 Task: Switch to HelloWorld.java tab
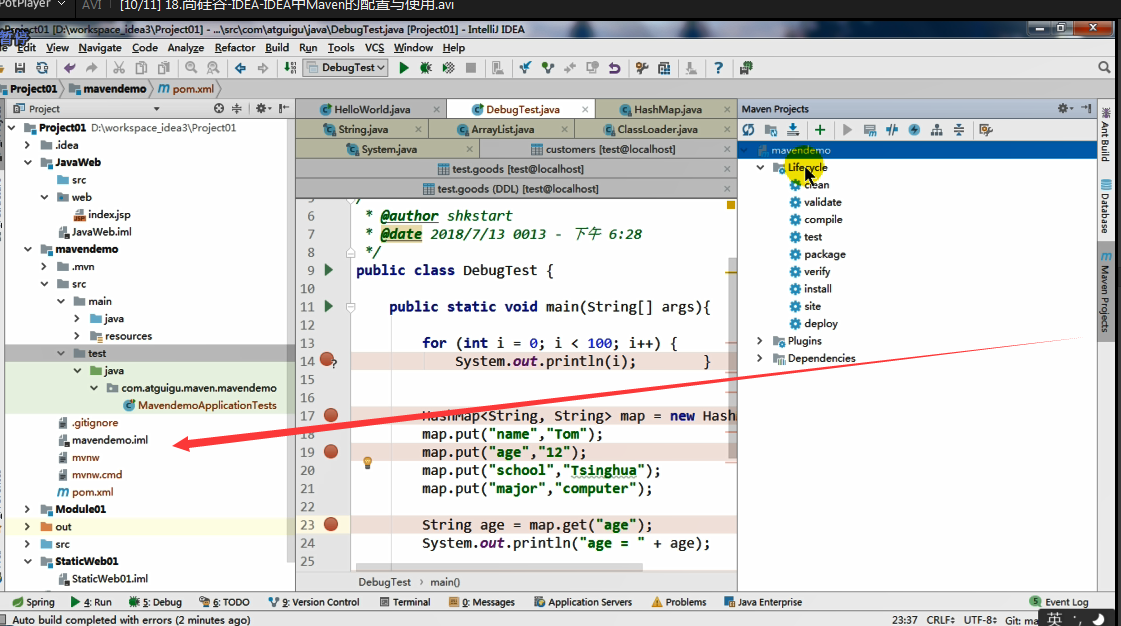coord(372,109)
